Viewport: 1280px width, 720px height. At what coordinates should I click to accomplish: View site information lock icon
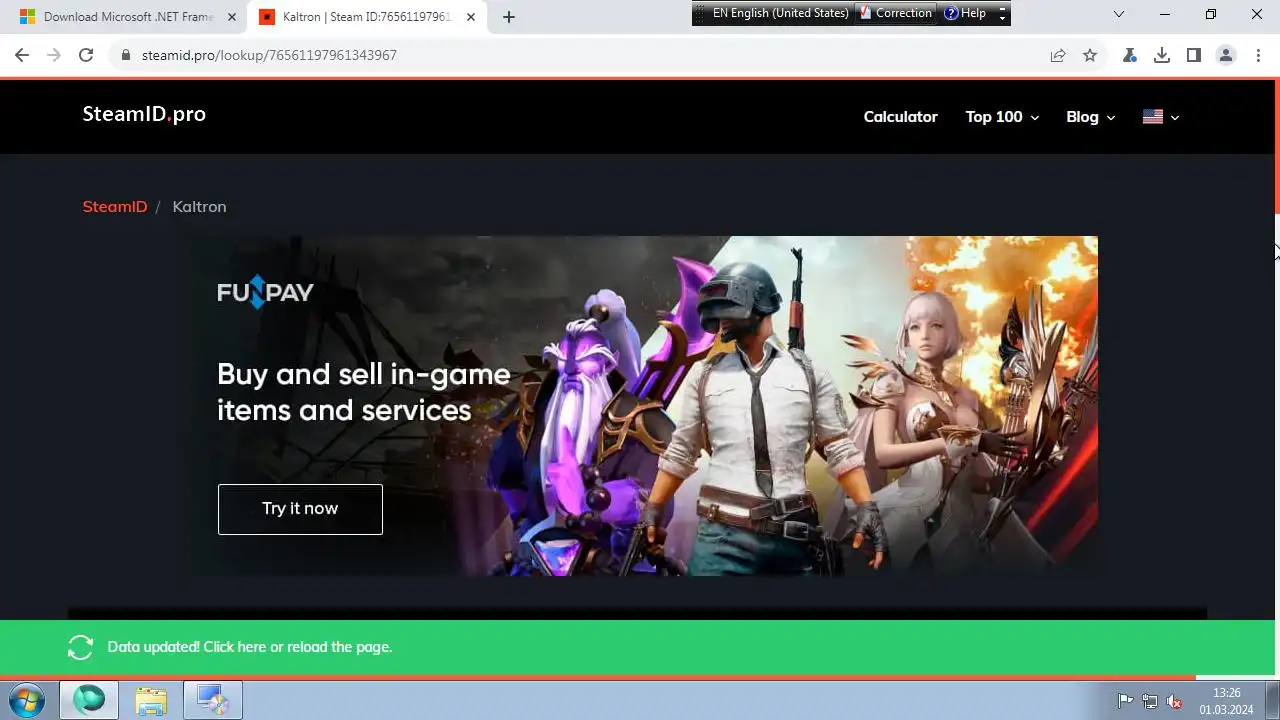pyautogui.click(x=126, y=55)
